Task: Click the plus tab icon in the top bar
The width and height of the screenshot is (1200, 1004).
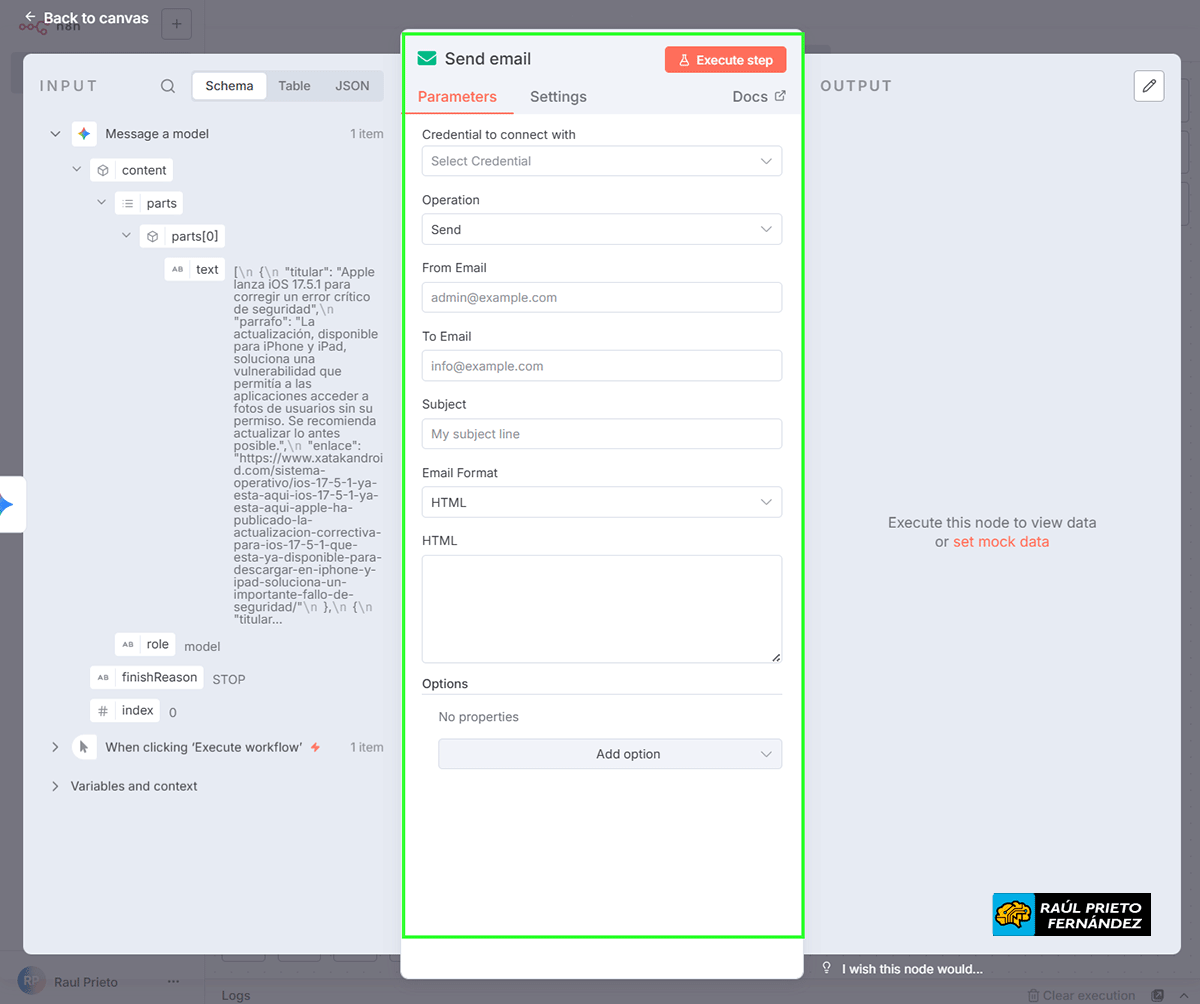Action: pyautogui.click(x=176, y=23)
